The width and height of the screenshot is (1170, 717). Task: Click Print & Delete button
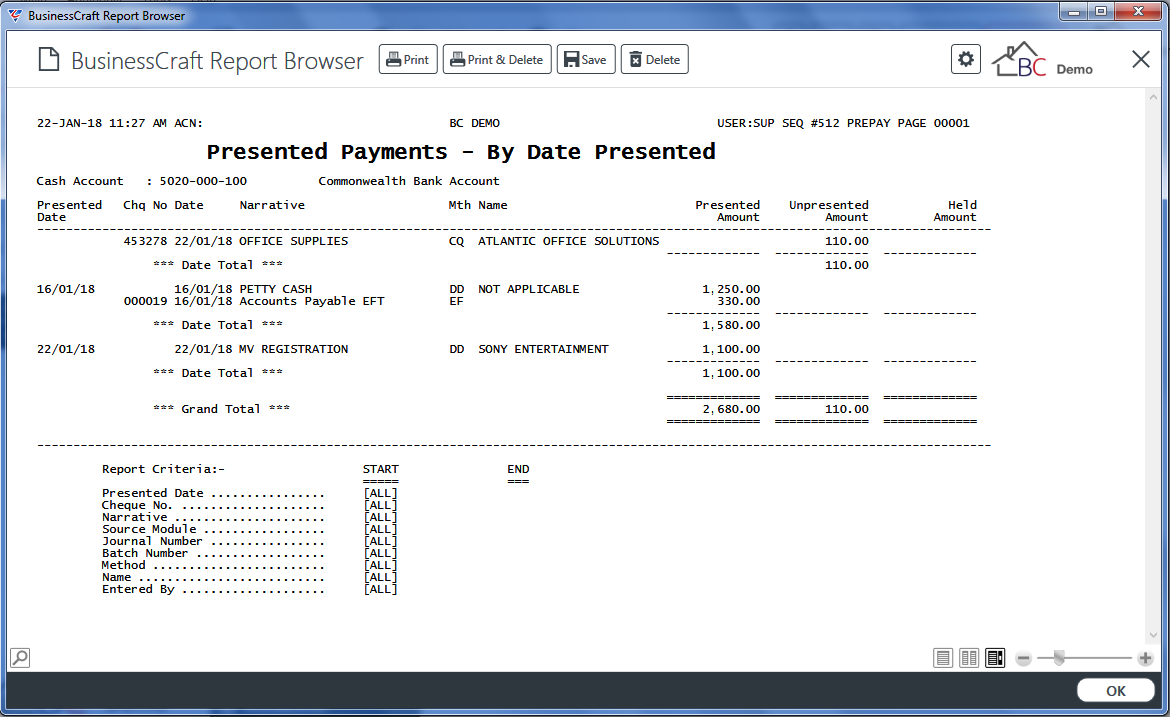point(497,60)
